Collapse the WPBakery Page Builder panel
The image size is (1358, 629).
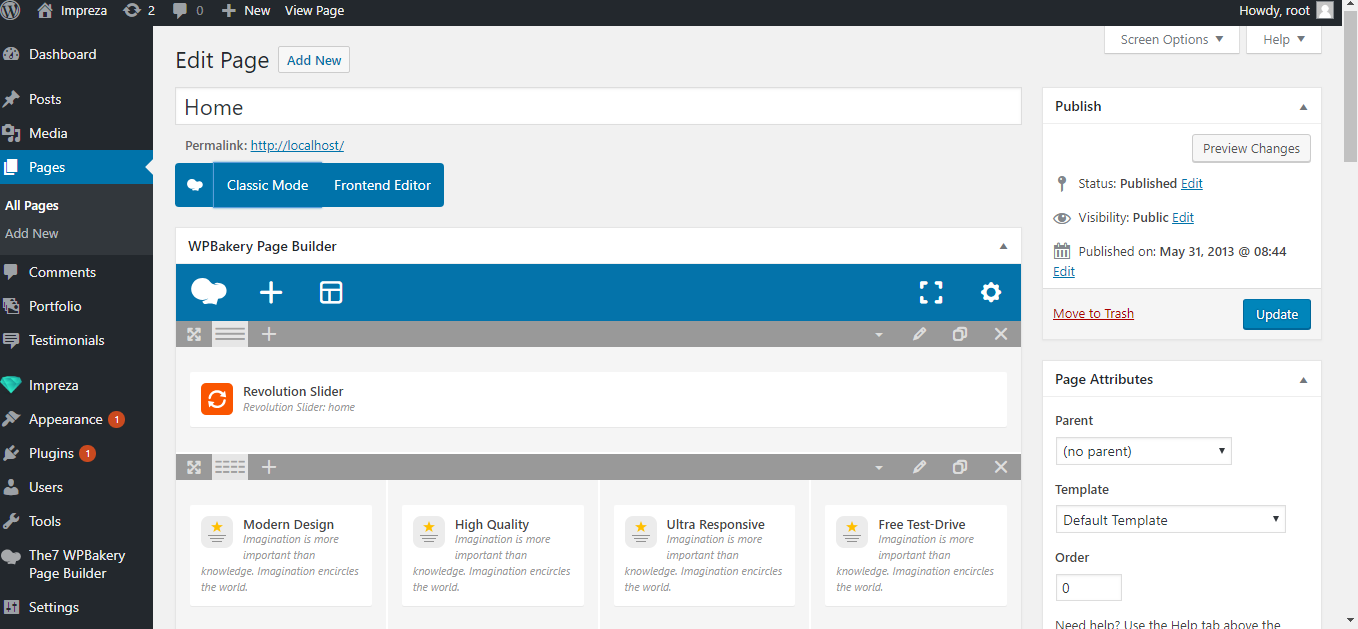click(x=1003, y=246)
